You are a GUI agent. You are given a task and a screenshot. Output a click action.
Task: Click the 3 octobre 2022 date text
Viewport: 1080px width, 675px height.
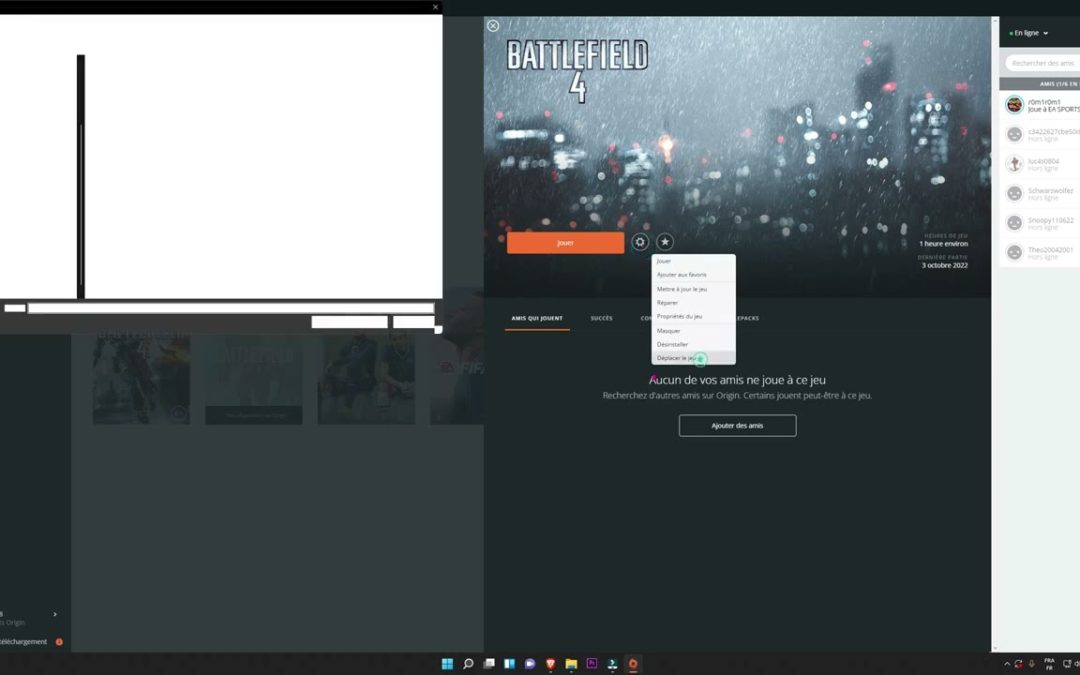click(944, 265)
